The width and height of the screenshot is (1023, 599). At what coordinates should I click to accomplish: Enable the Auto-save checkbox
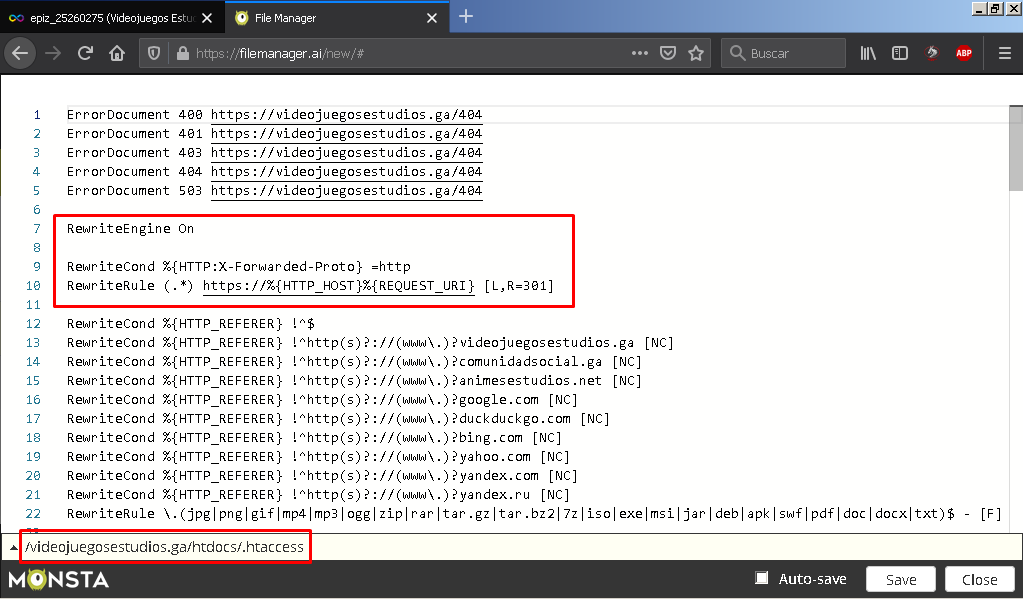pos(762,578)
